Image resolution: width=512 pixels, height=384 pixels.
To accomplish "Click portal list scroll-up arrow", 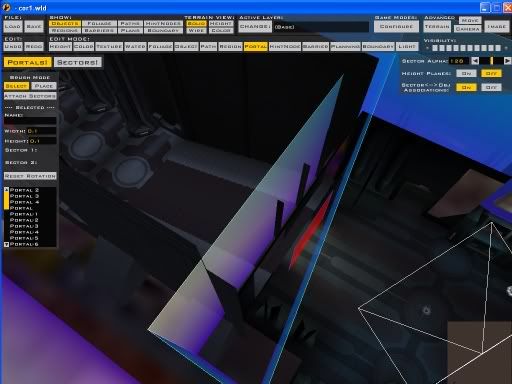I will [6, 189].
